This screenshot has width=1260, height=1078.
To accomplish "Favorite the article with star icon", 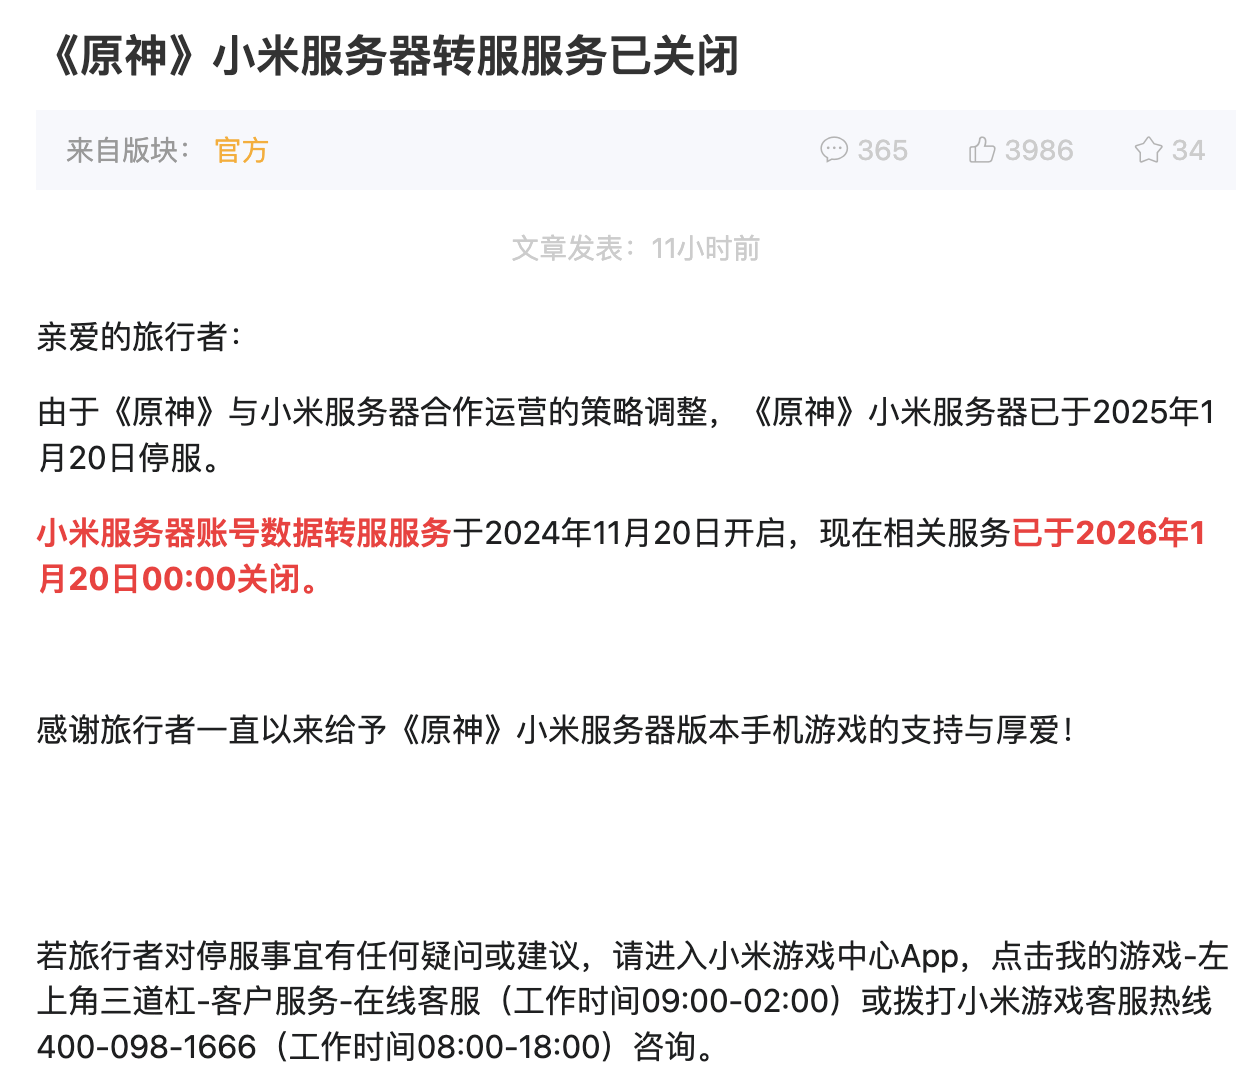I will pyautogui.click(x=1148, y=150).
